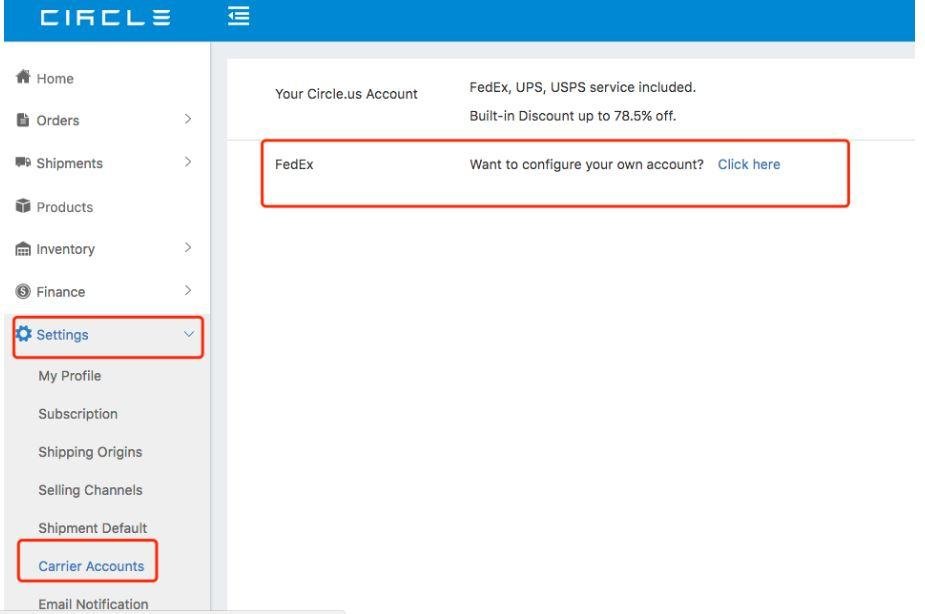Click here to configure FedEx account
This screenshot has width=925, height=614.
point(749,165)
